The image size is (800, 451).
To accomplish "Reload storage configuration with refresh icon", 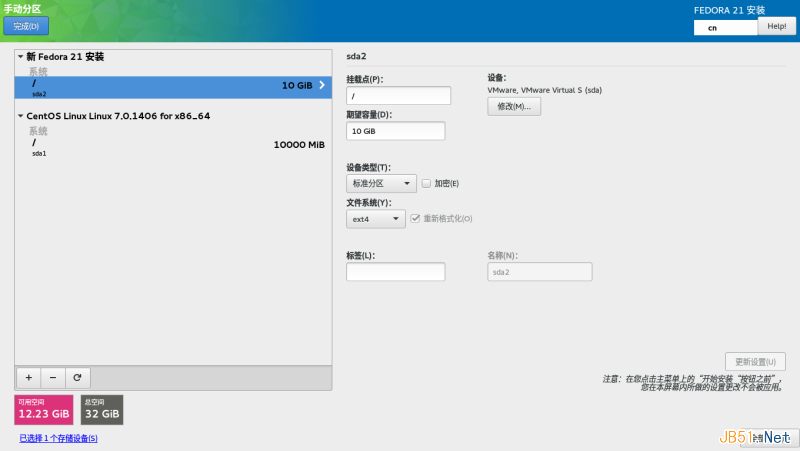I will pyautogui.click(x=78, y=378).
